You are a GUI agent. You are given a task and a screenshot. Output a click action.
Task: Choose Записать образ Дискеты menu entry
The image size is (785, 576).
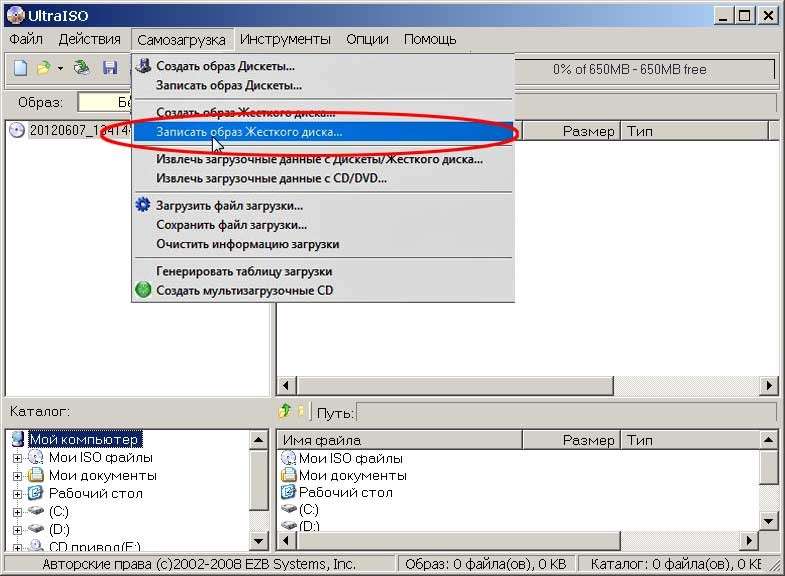(323, 85)
